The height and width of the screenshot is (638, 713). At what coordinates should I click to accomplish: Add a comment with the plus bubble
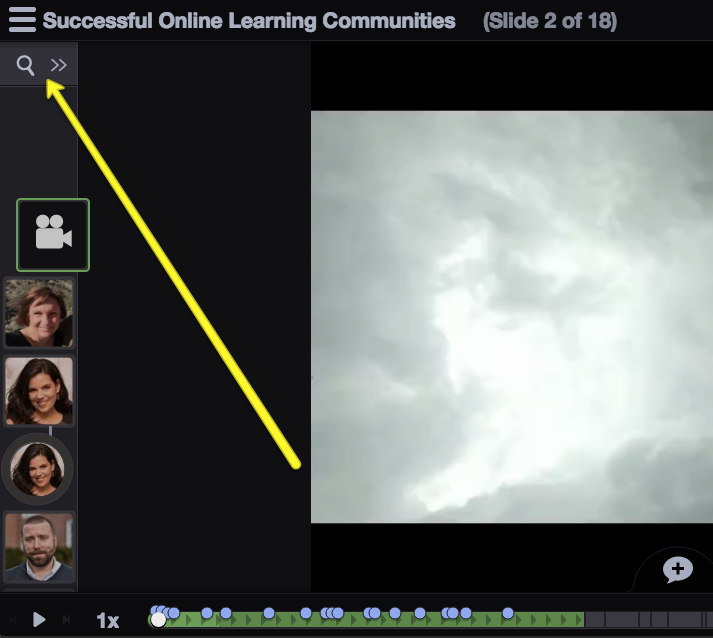coord(678,569)
